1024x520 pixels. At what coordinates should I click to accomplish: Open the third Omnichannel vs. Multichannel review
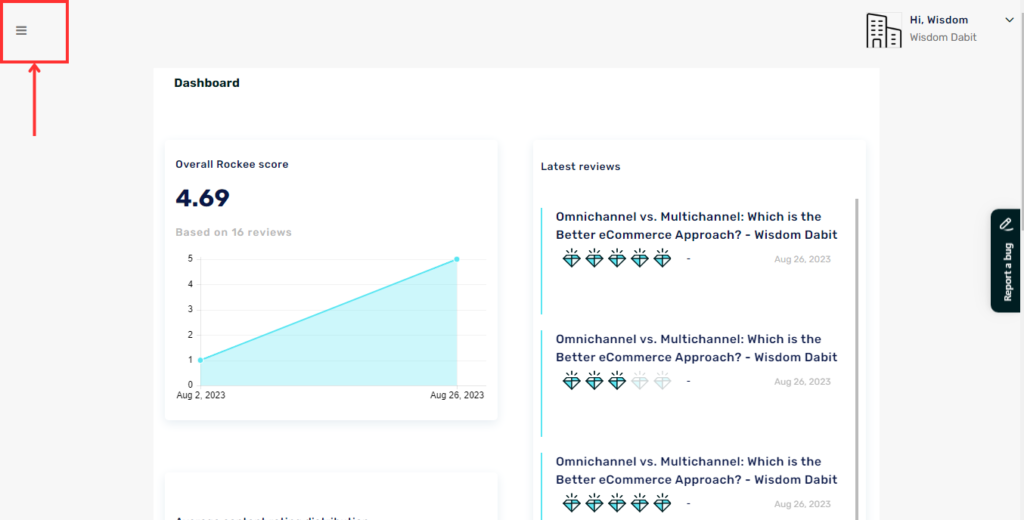[x=696, y=470]
